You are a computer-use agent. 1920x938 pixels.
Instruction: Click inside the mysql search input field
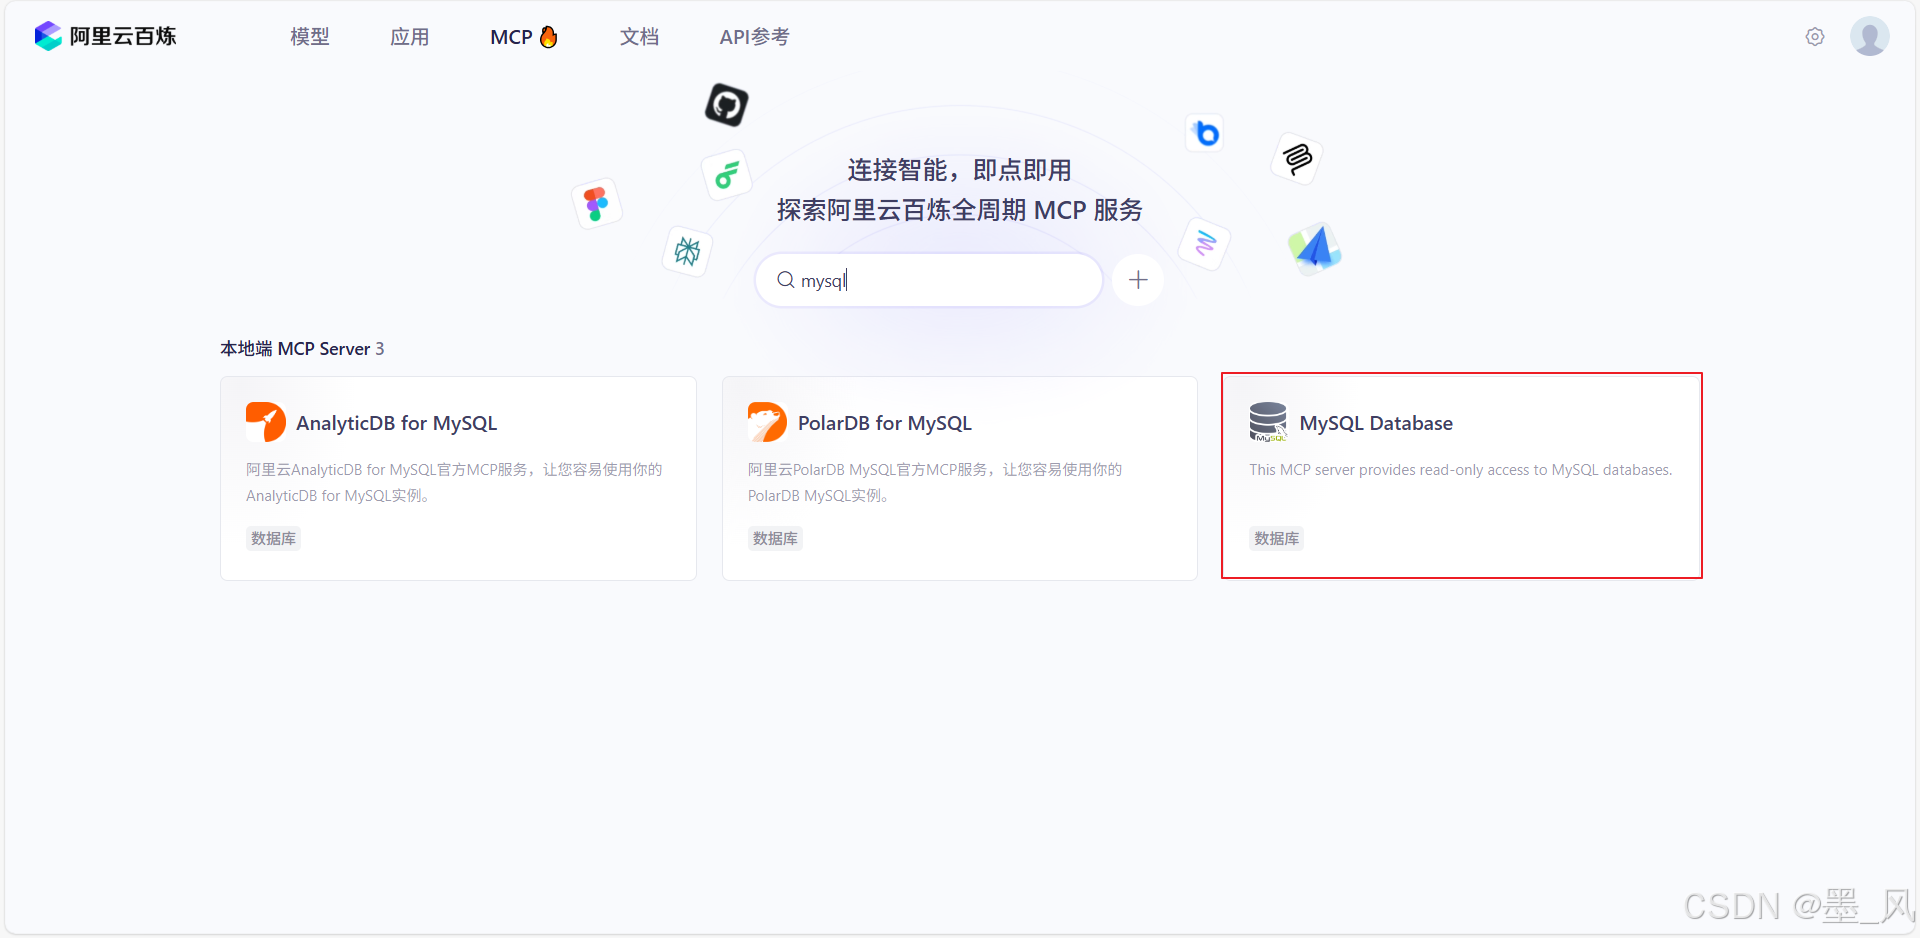pyautogui.click(x=927, y=280)
